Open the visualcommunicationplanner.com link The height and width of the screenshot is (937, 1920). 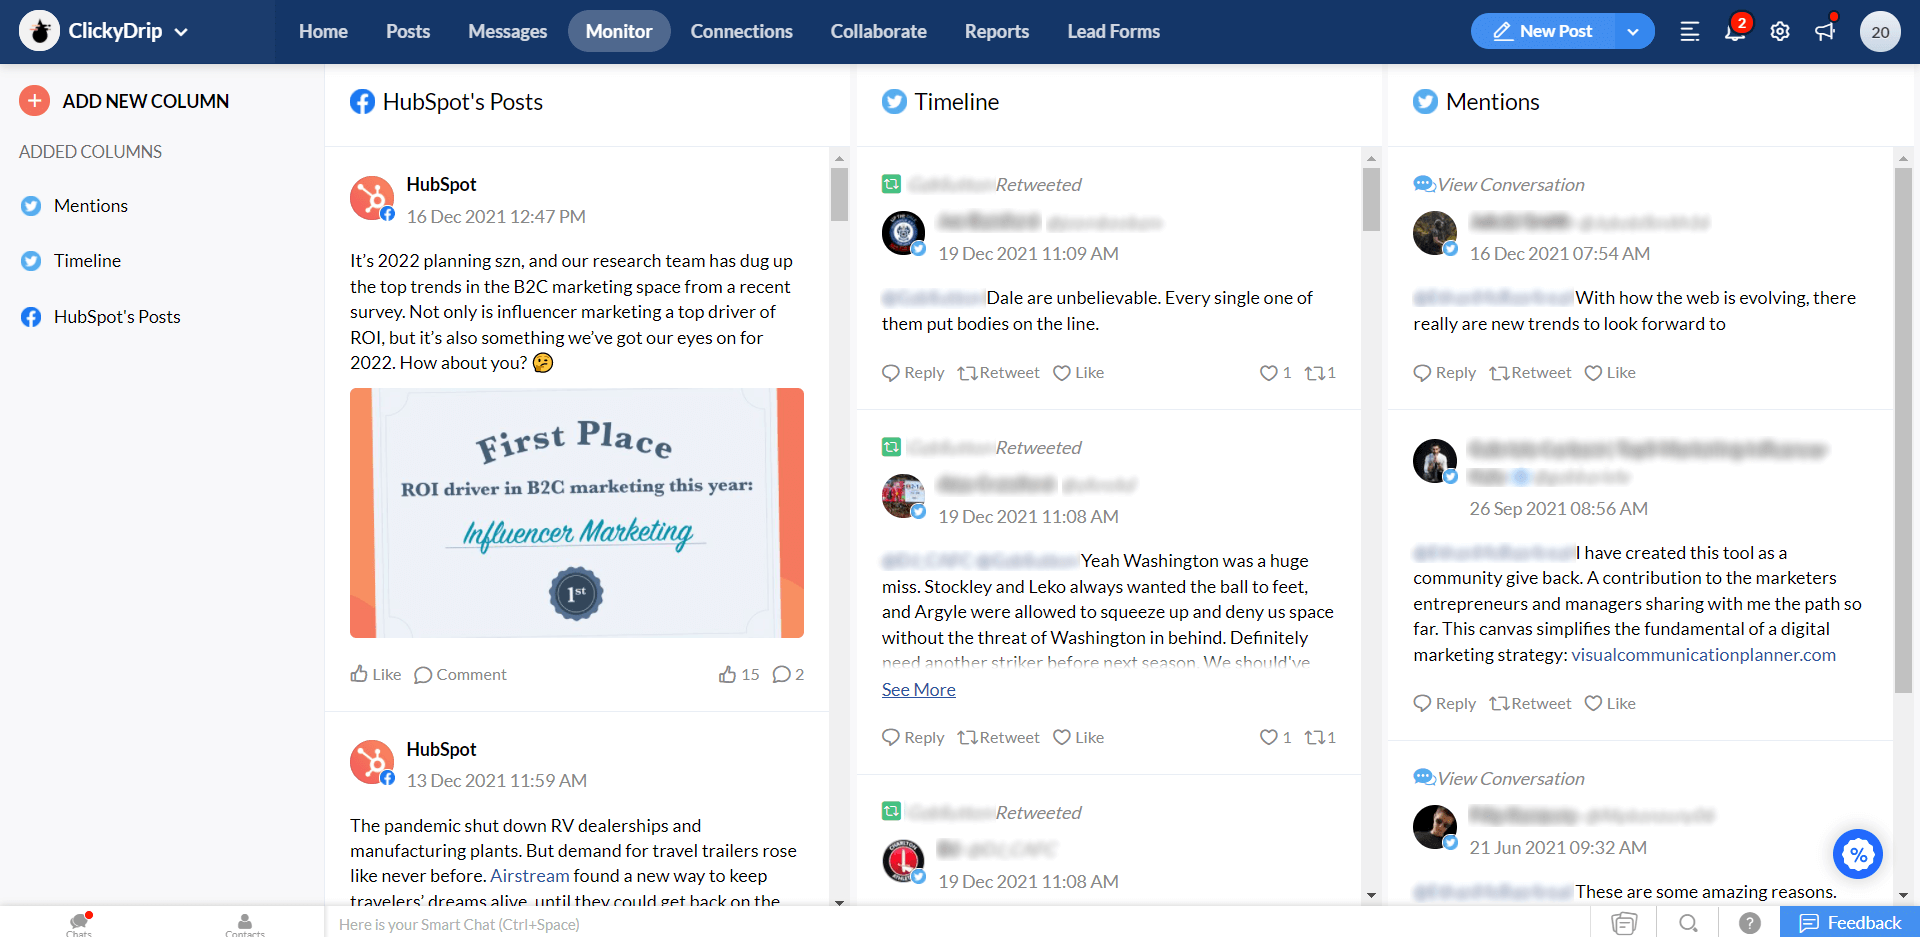(x=1703, y=655)
